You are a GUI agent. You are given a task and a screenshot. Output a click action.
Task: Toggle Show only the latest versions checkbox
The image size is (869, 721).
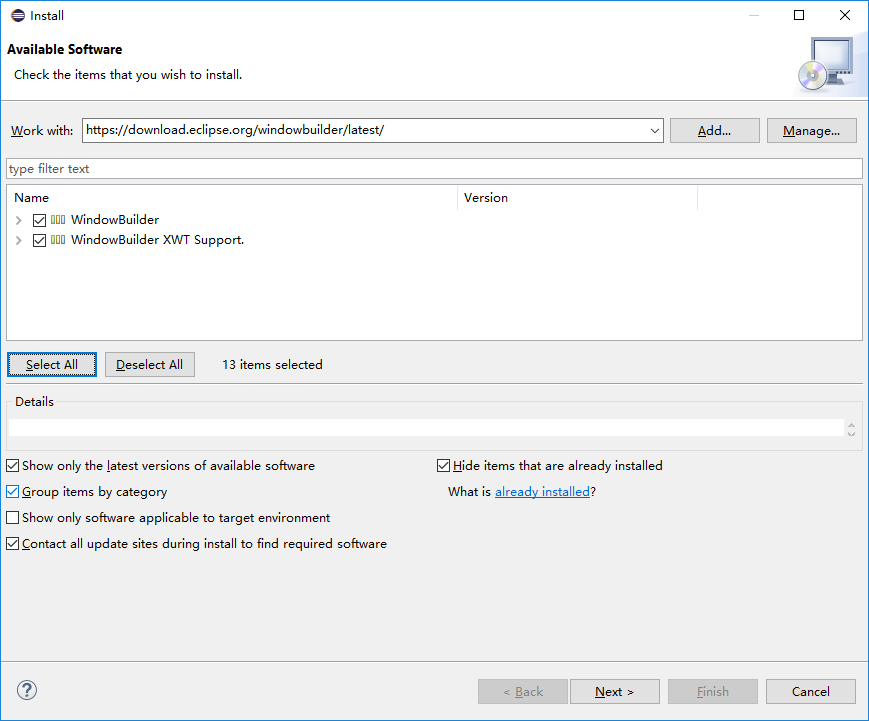click(13, 466)
